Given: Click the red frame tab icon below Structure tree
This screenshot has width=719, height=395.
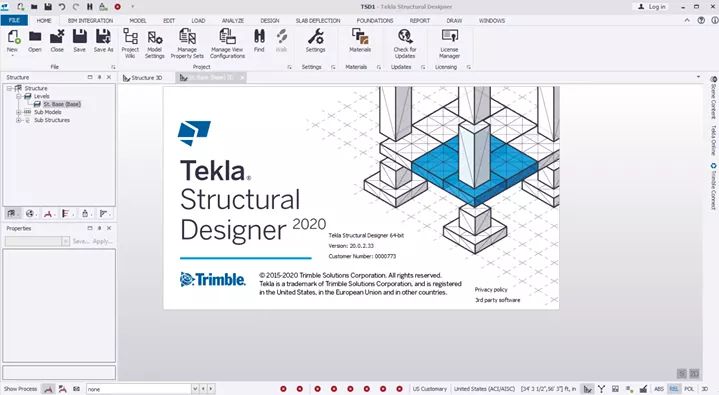Looking at the screenshot, I should [x=48, y=213].
